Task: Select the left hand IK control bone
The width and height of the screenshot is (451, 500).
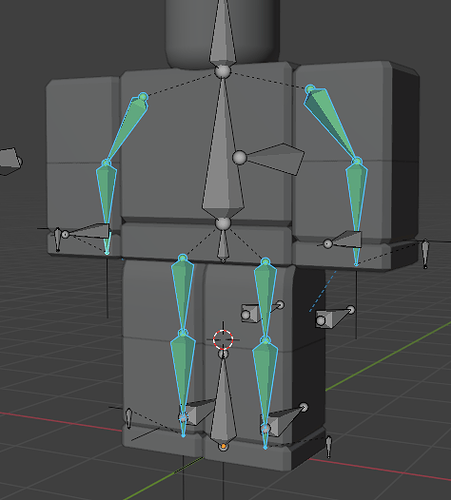Action: (87, 231)
